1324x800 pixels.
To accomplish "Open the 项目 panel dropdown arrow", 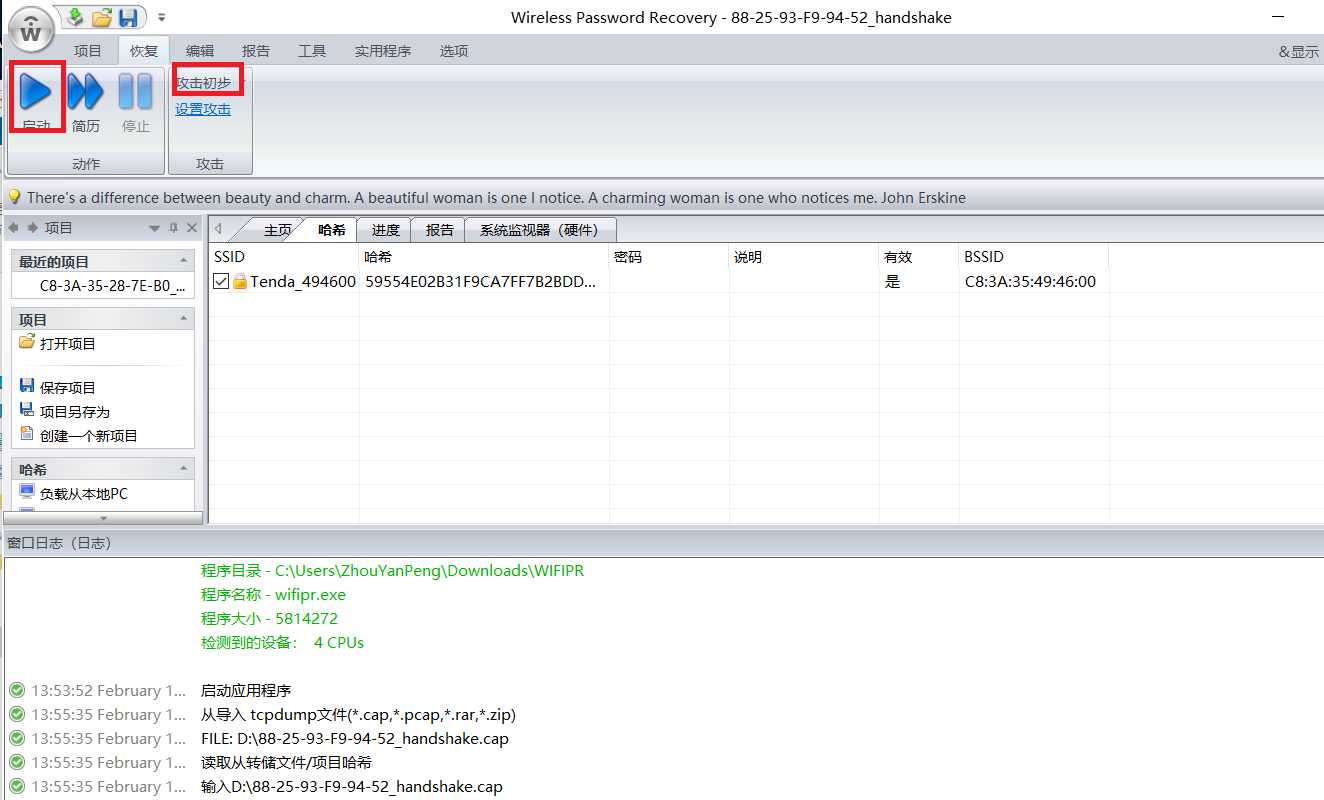I will pyautogui.click(x=154, y=228).
